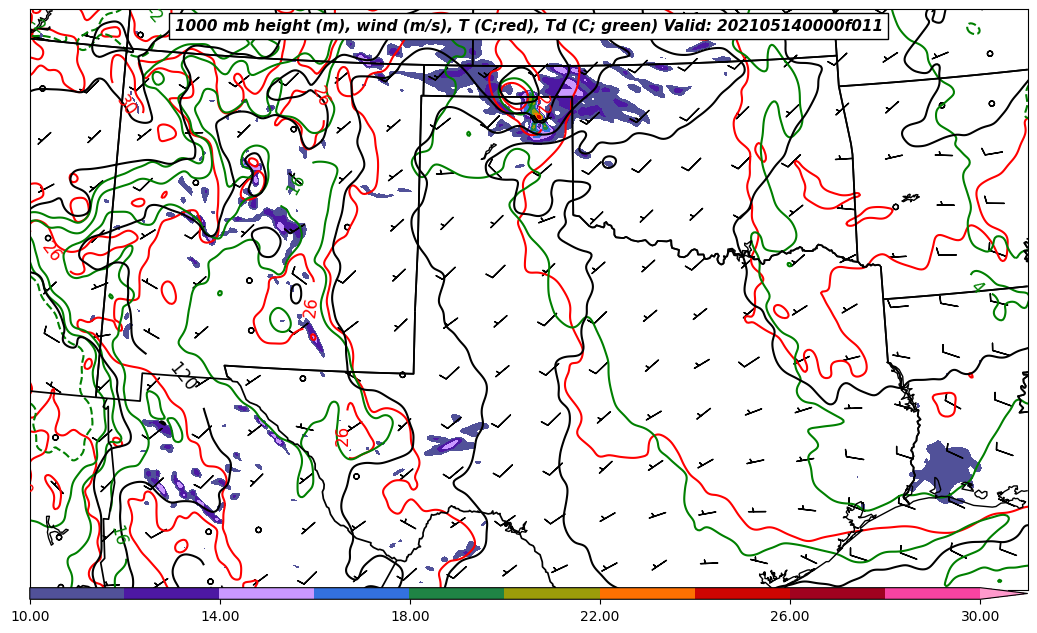This screenshot has width=1037, height=633.
Task: Click the slate-blue 10–12 colorbar segment
Action: [x=77, y=593]
